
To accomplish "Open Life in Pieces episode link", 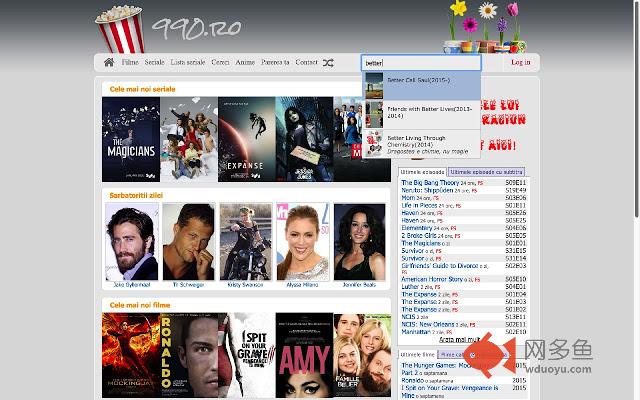I will [419, 205].
